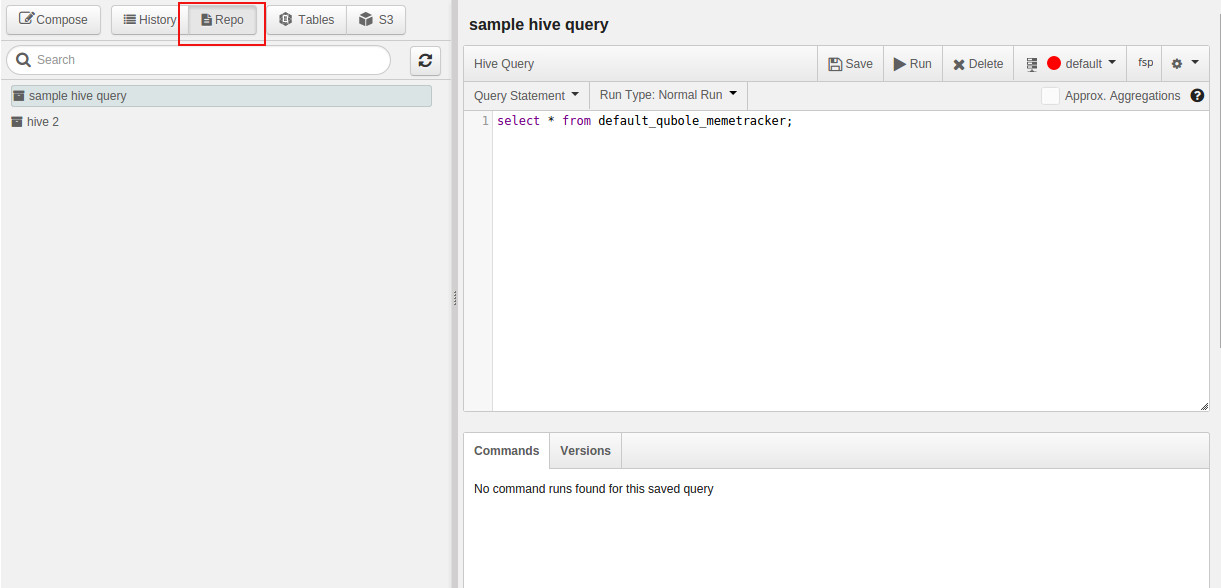Click the fsp button
The width and height of the screenshot is (1221, 588).
(x=1145, y=63)
